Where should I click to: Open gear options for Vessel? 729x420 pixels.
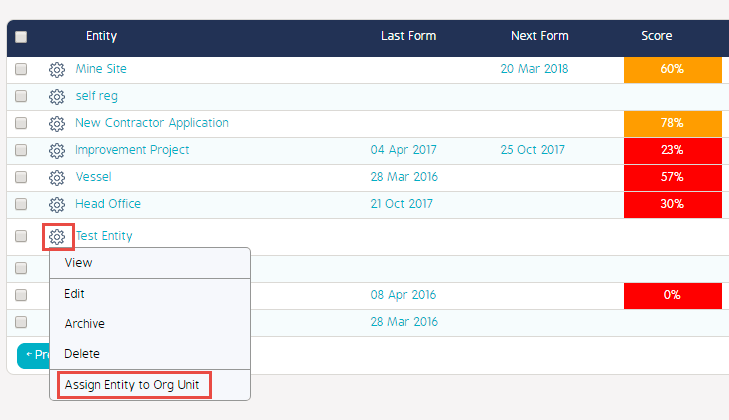tap(57, 178)
